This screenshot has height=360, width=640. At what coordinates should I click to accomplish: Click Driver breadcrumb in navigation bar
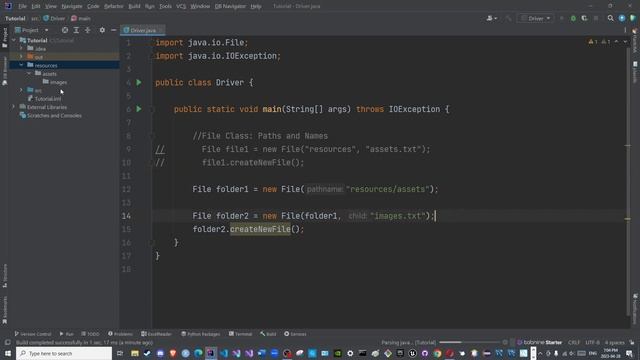point(54,18)
